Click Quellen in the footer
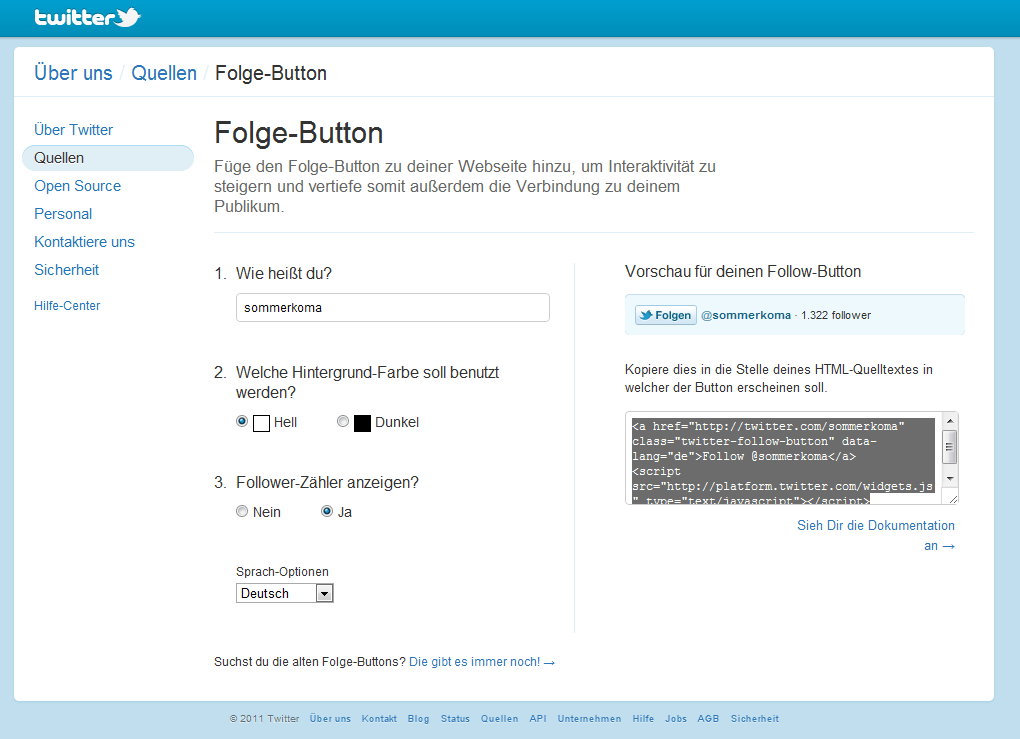 tap(500, 719)
